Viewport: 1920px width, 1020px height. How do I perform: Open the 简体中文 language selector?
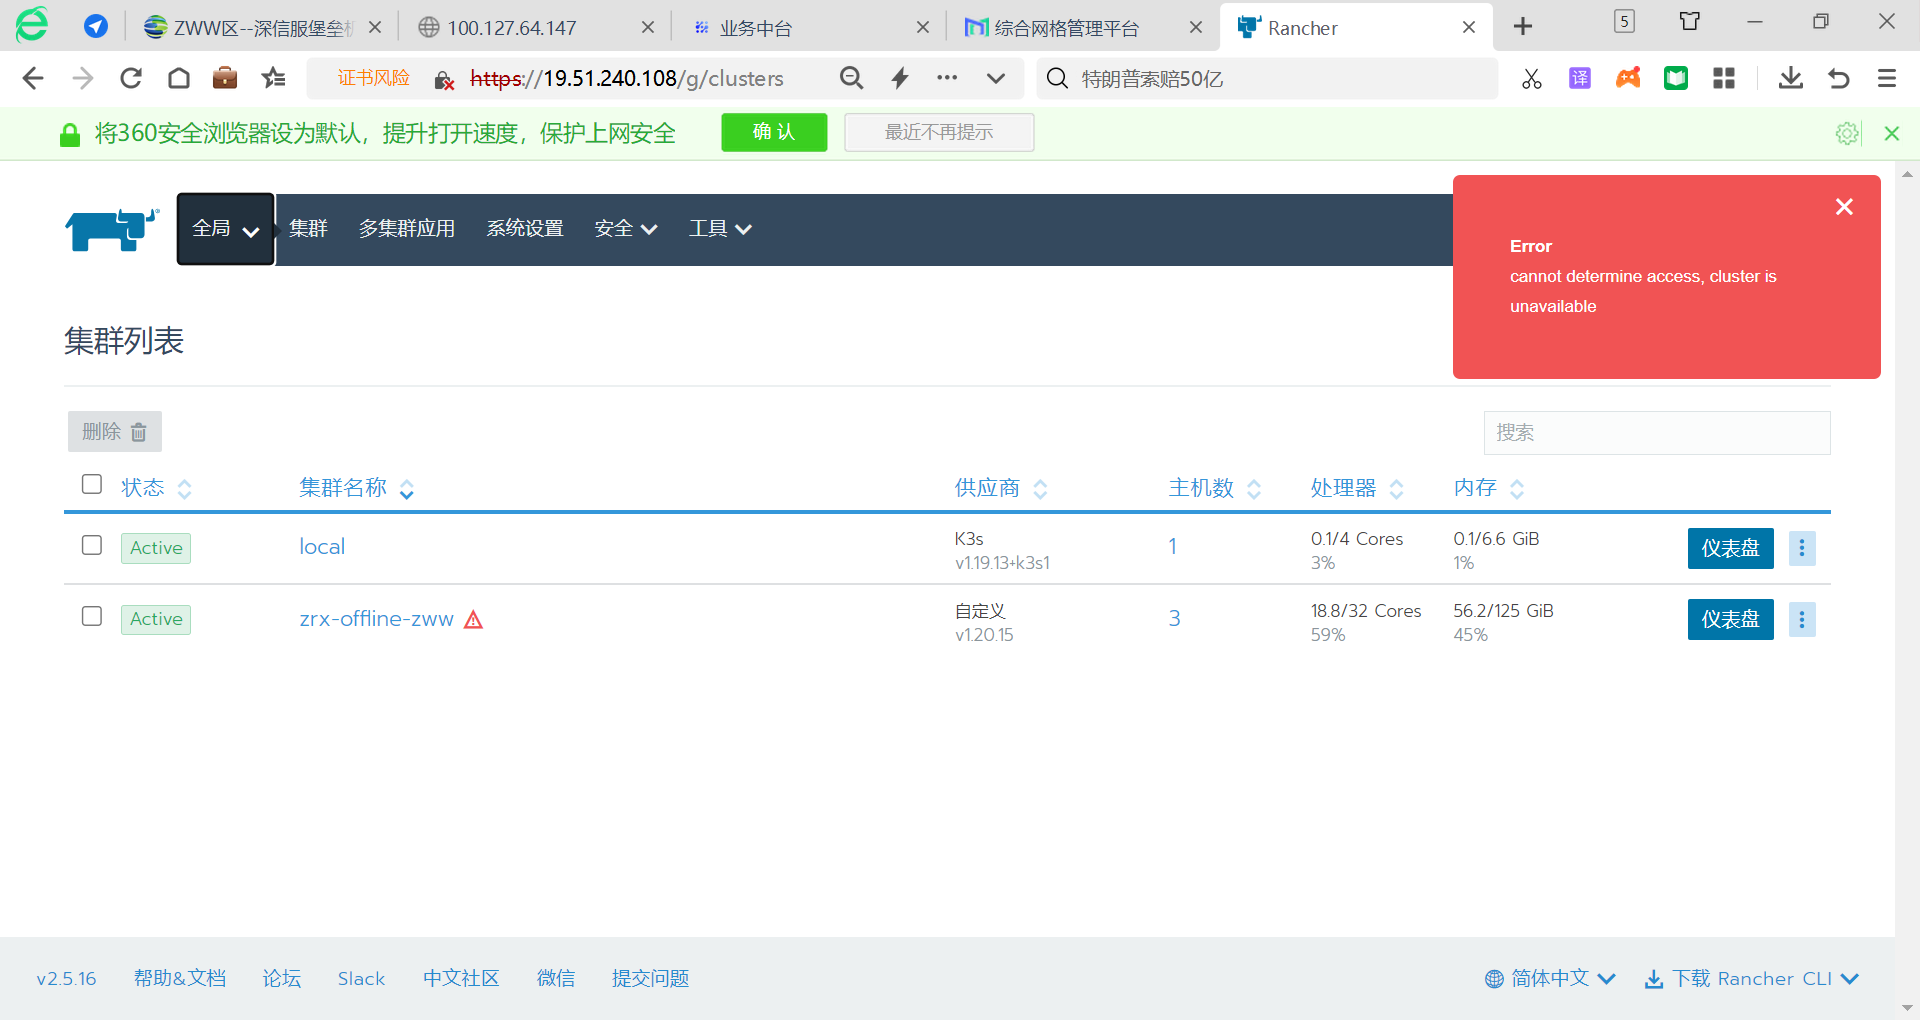[1550, 978]
